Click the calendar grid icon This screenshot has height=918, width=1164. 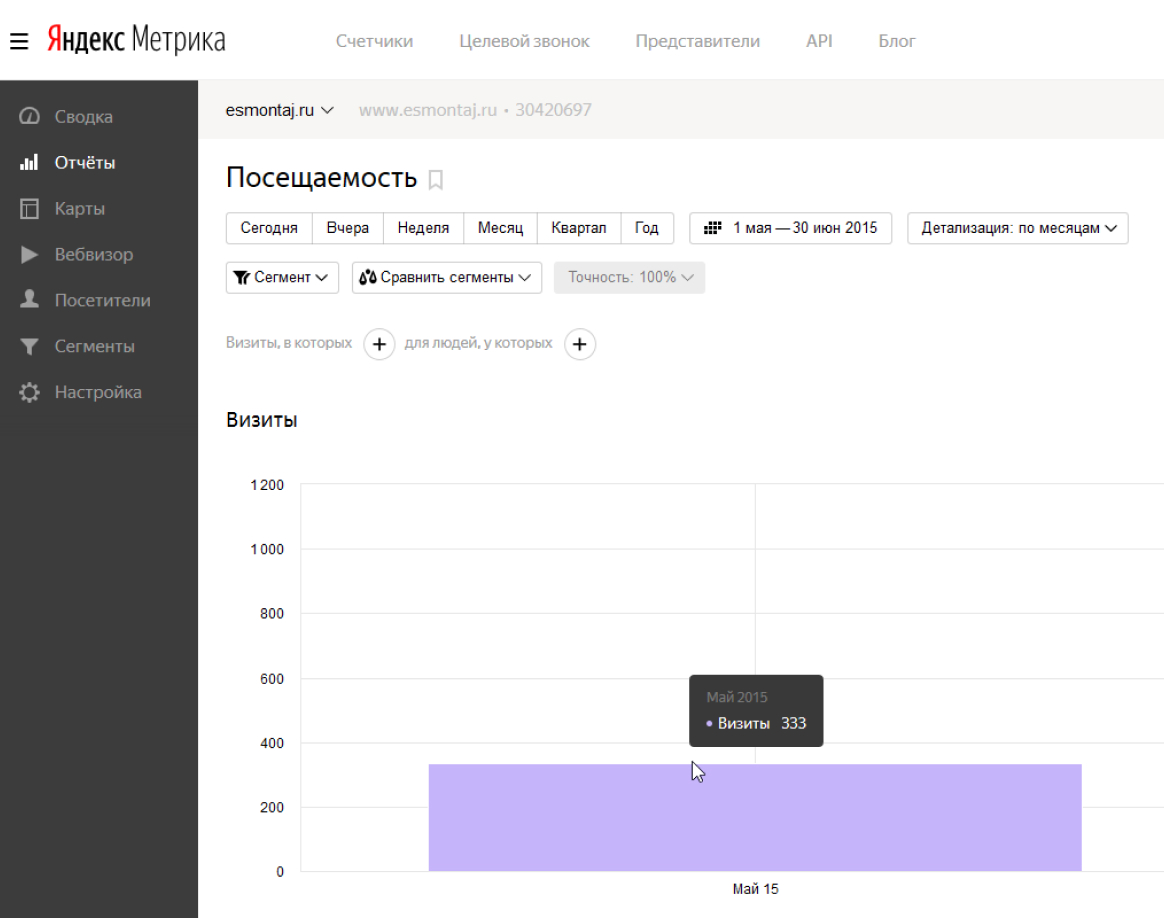[x=713, y=228]
